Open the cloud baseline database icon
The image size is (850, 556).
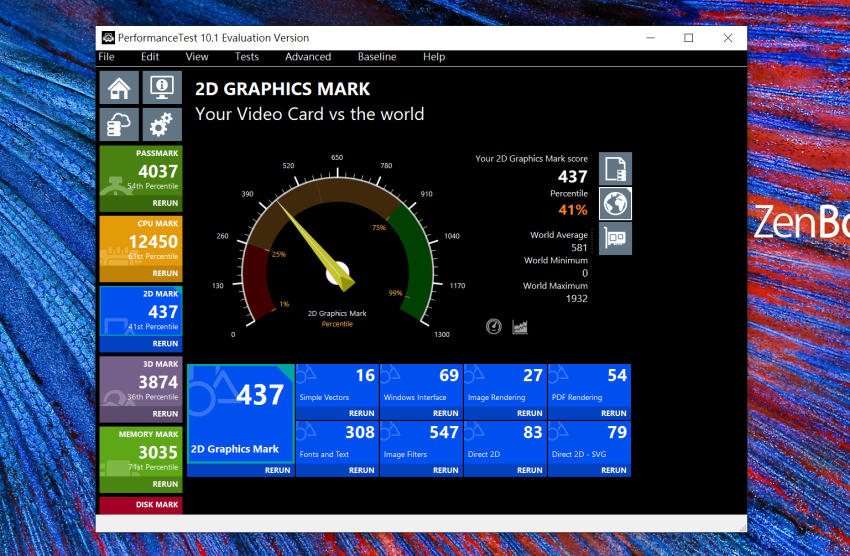point(119,124)
